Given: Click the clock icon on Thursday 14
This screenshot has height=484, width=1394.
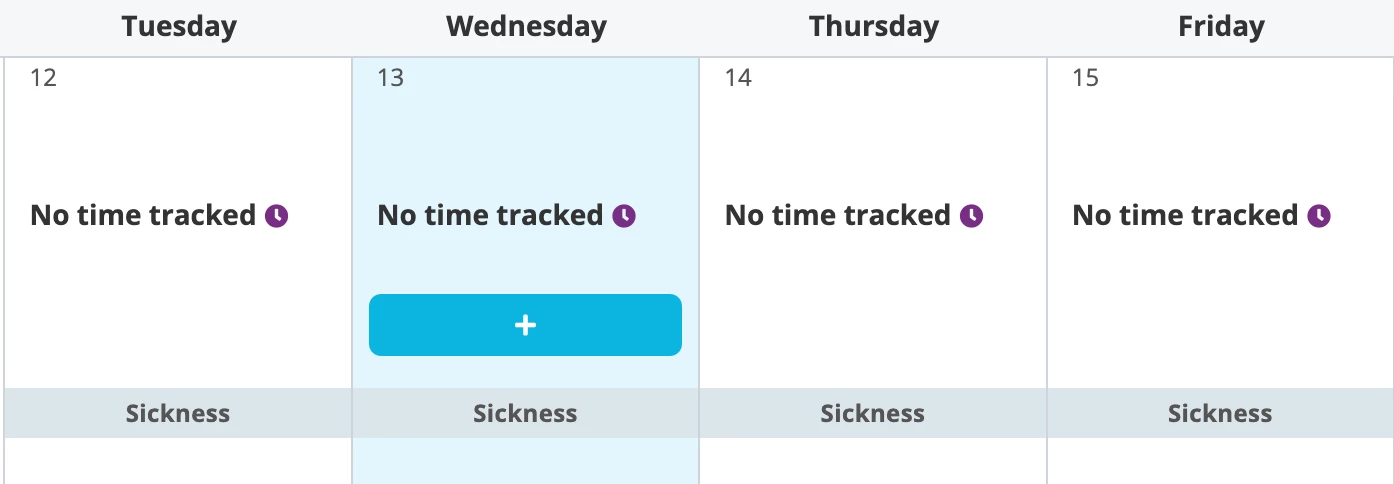Looking at the screenshot, I should (x=972, y=216).
